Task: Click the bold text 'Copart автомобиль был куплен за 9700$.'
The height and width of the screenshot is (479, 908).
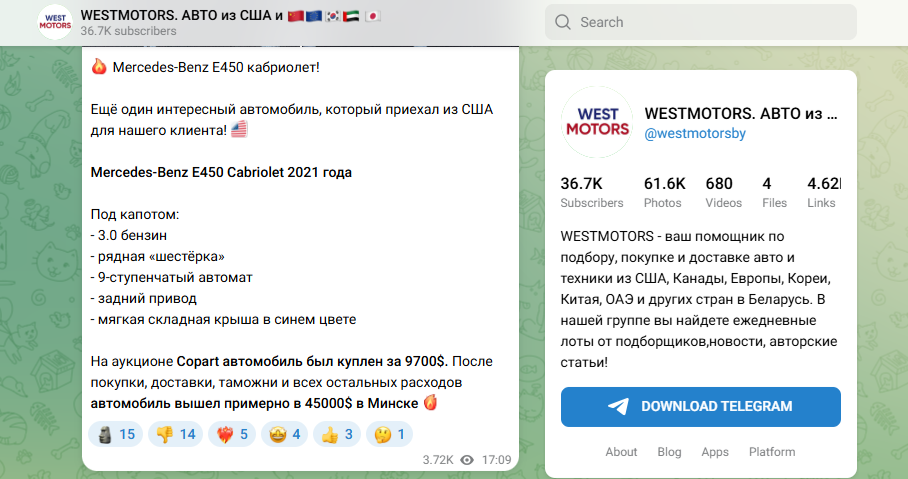Action: pos(312,361)
